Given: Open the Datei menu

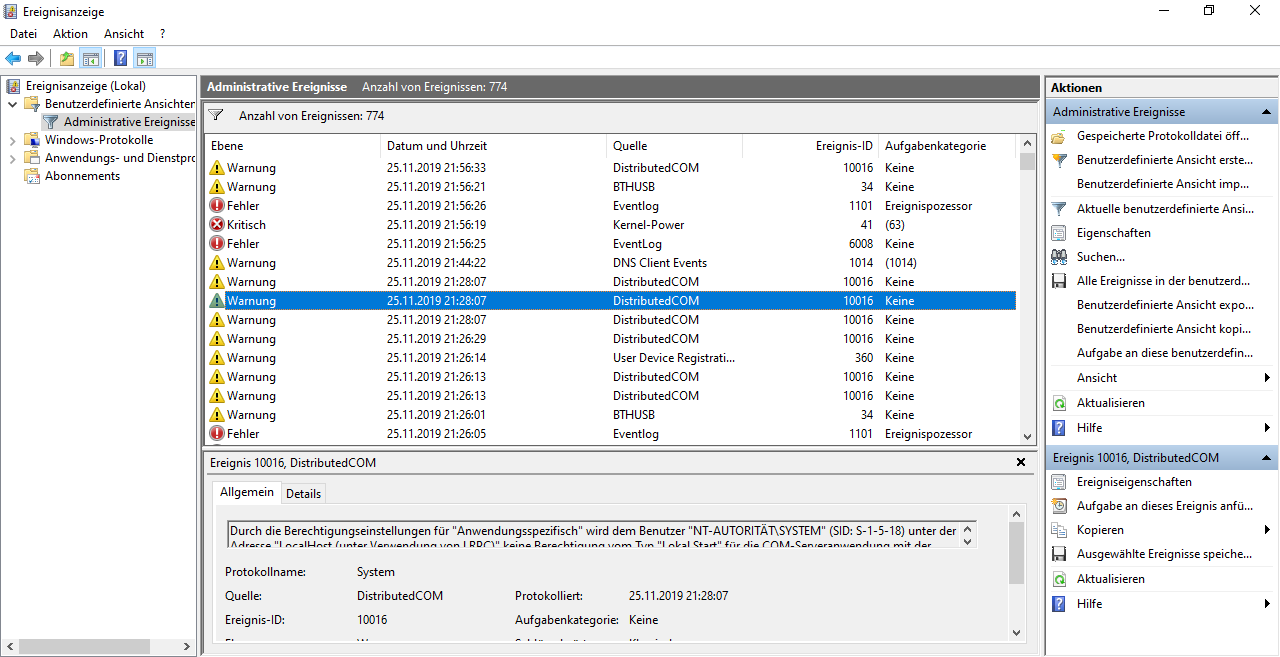Looking at the screenshot, I should (23, 34).
